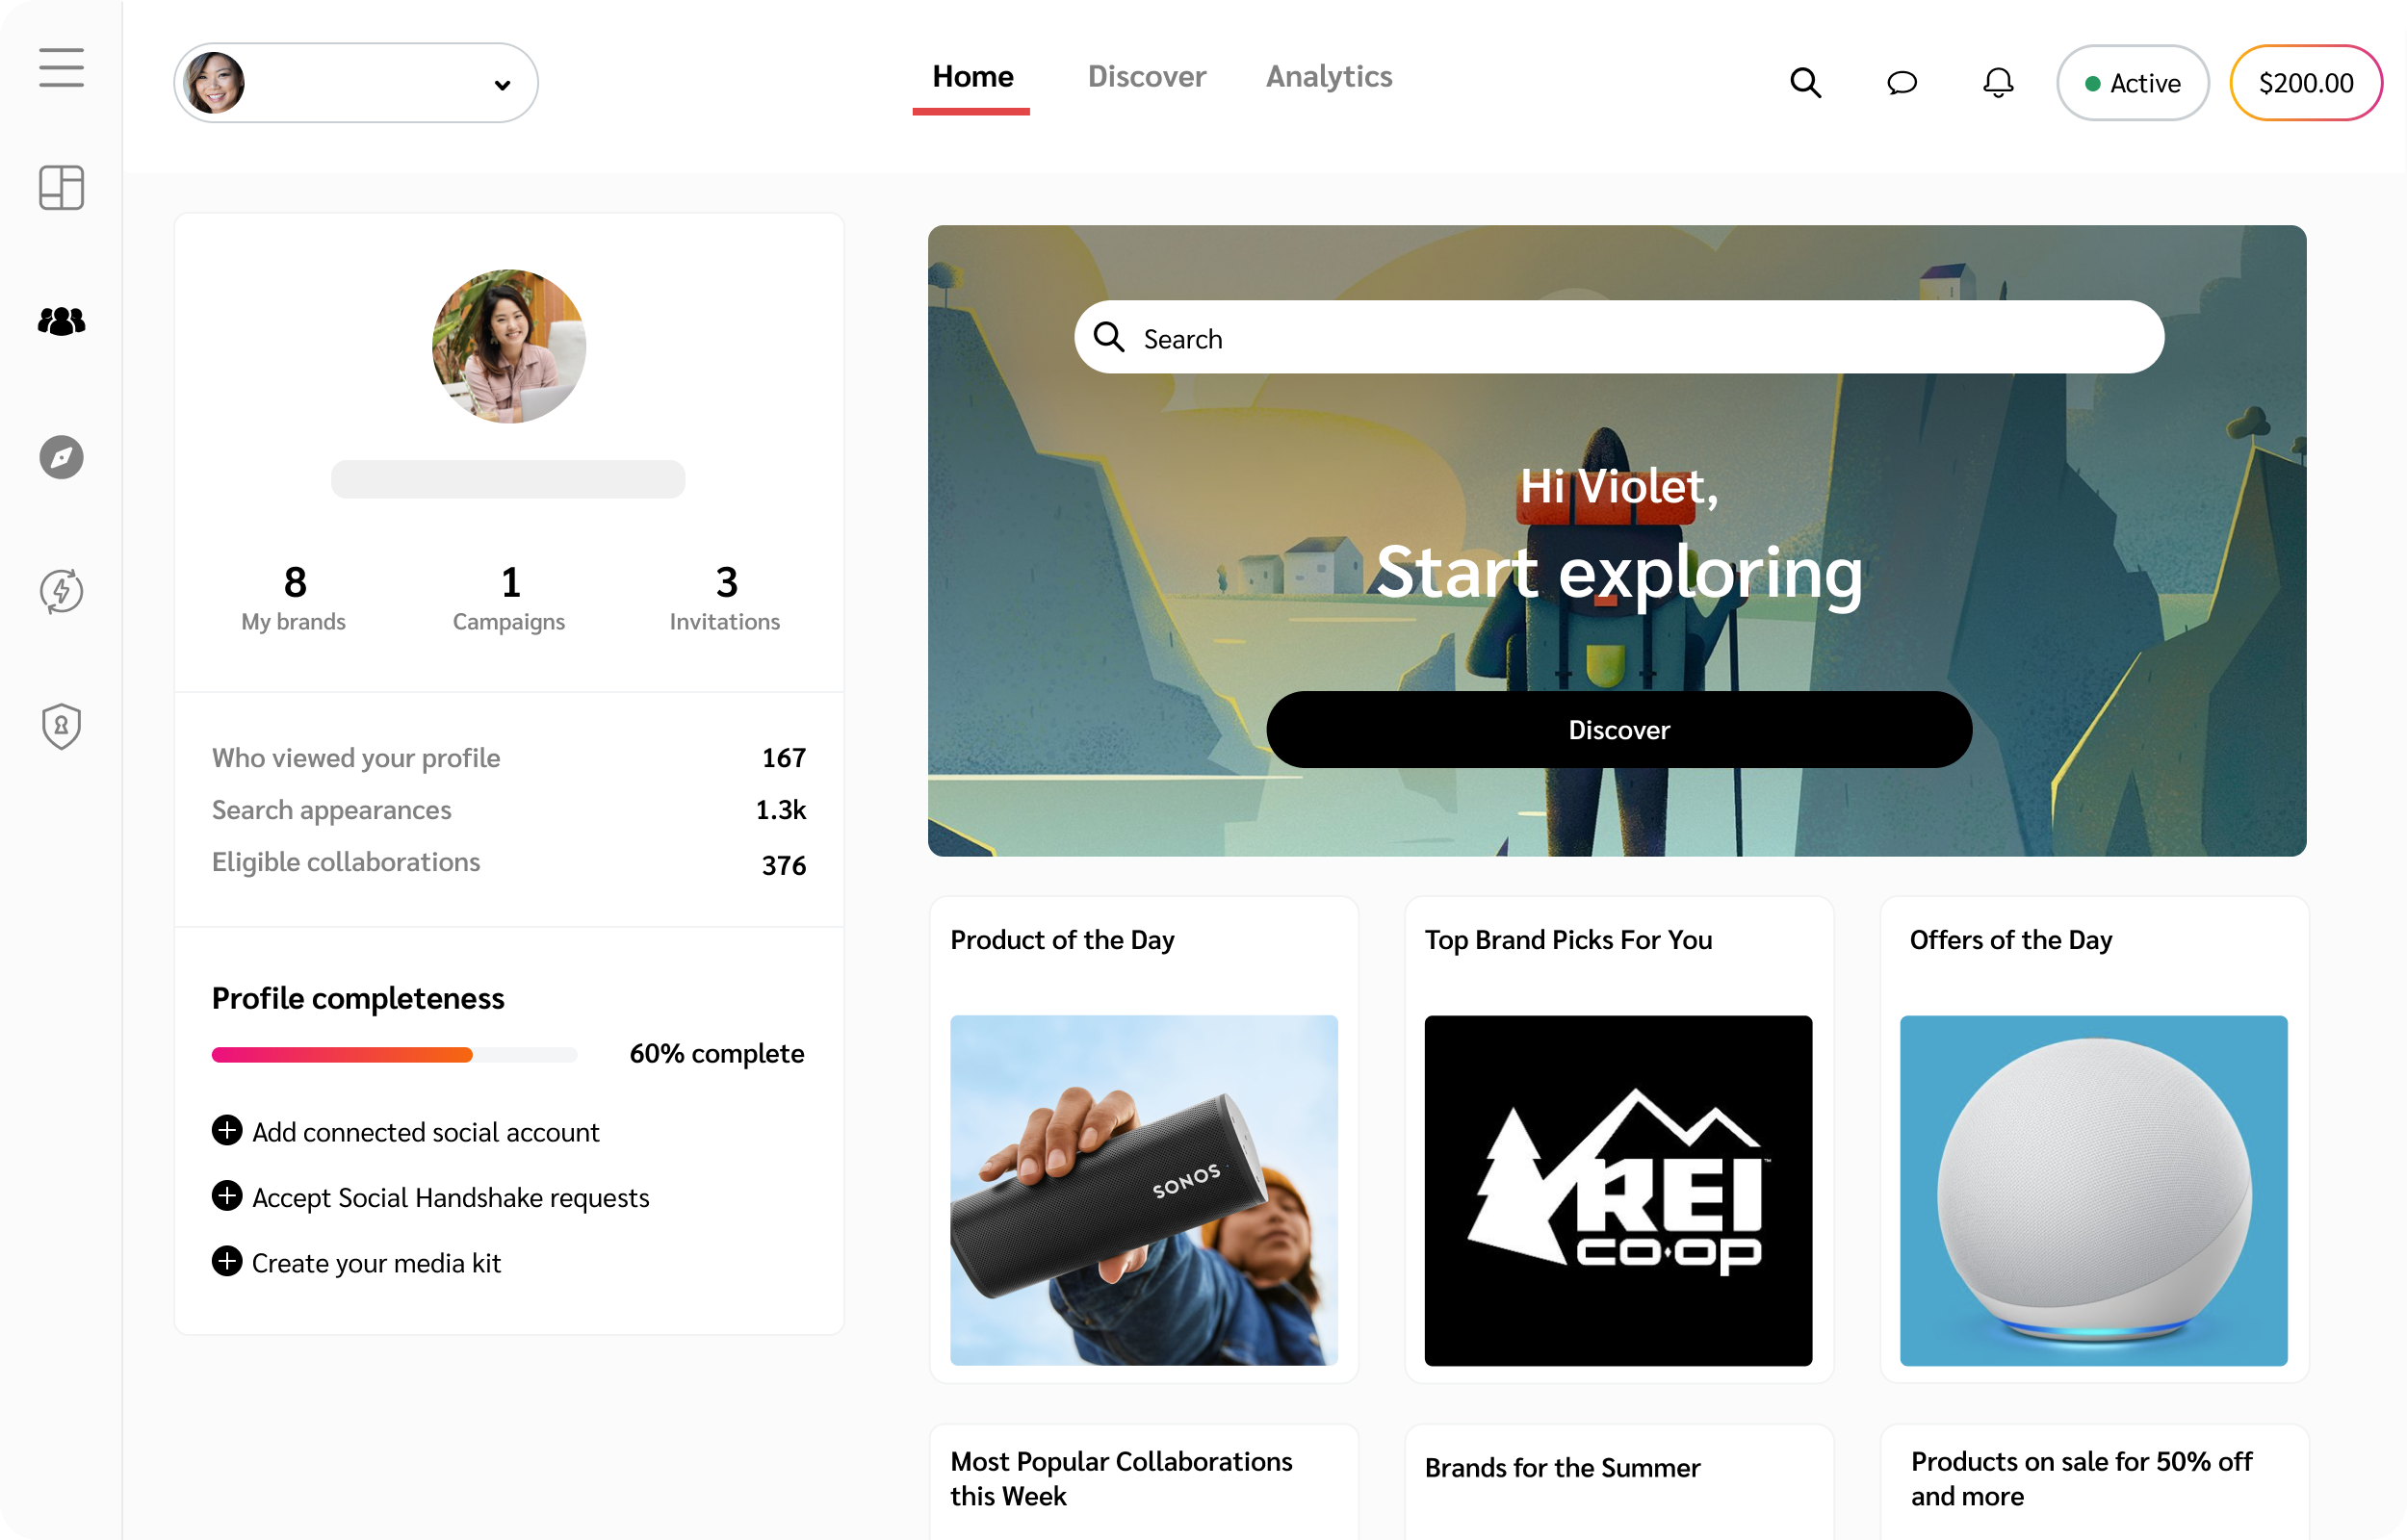Click the search magnifier icon in the header

1805,83
